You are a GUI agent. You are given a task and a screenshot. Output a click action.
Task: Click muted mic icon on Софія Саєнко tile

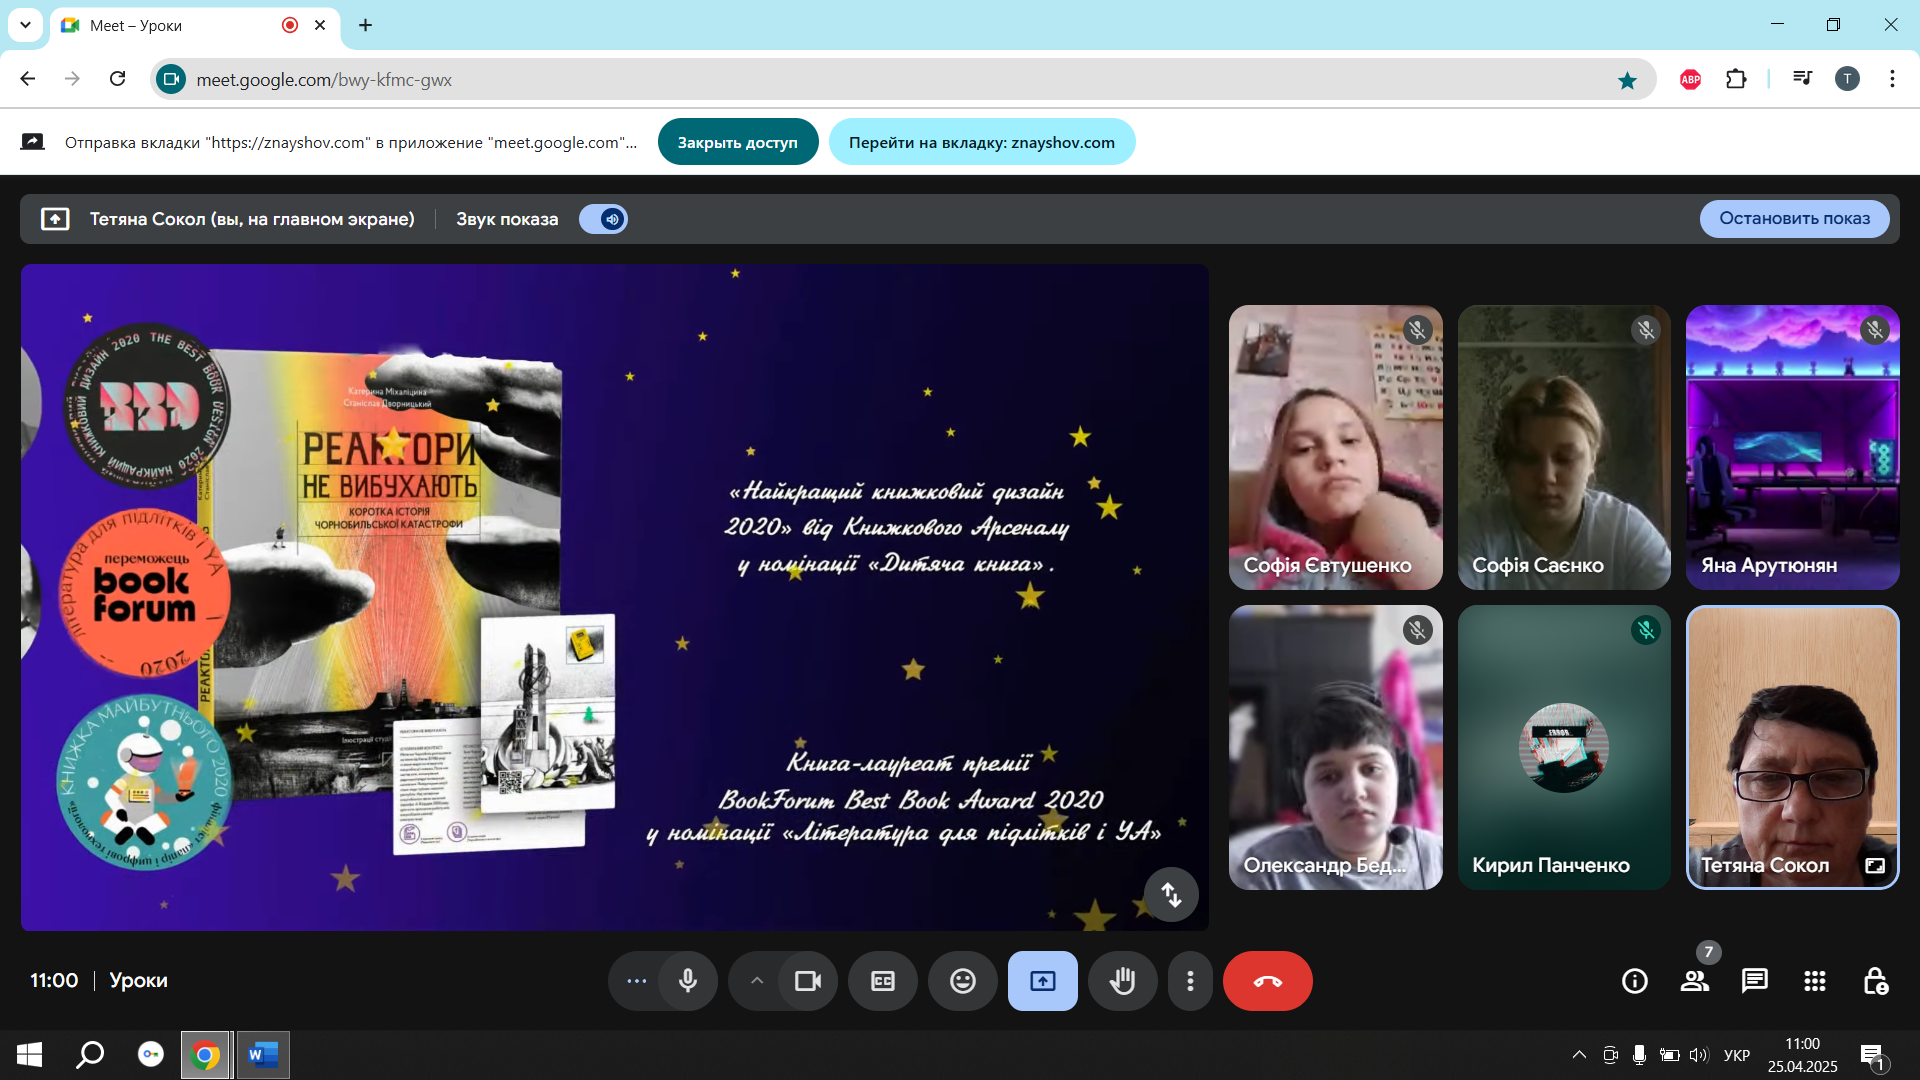click(1646, 330)
